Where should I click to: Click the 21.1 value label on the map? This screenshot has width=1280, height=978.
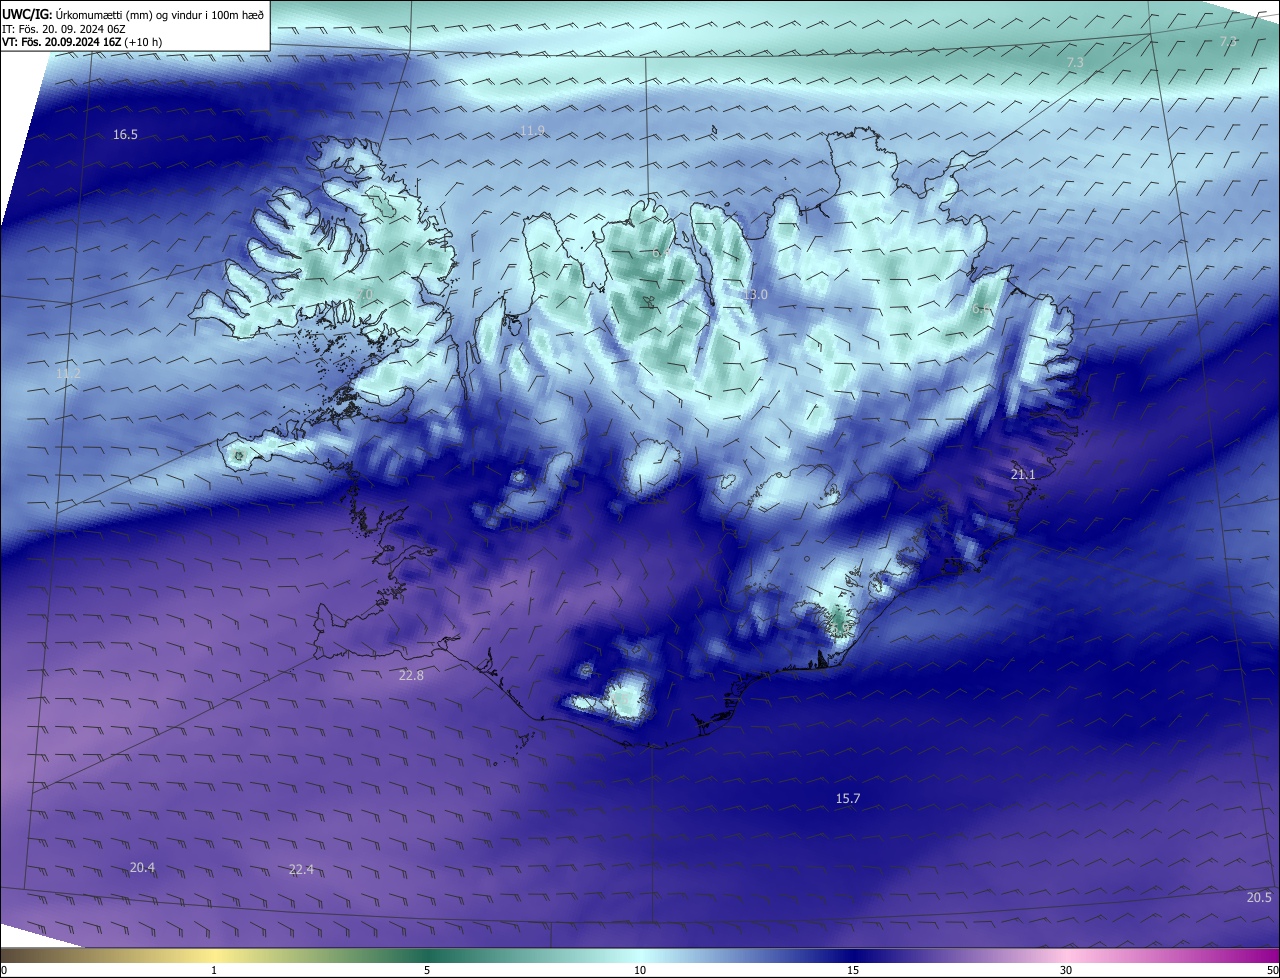(1023, 474)
